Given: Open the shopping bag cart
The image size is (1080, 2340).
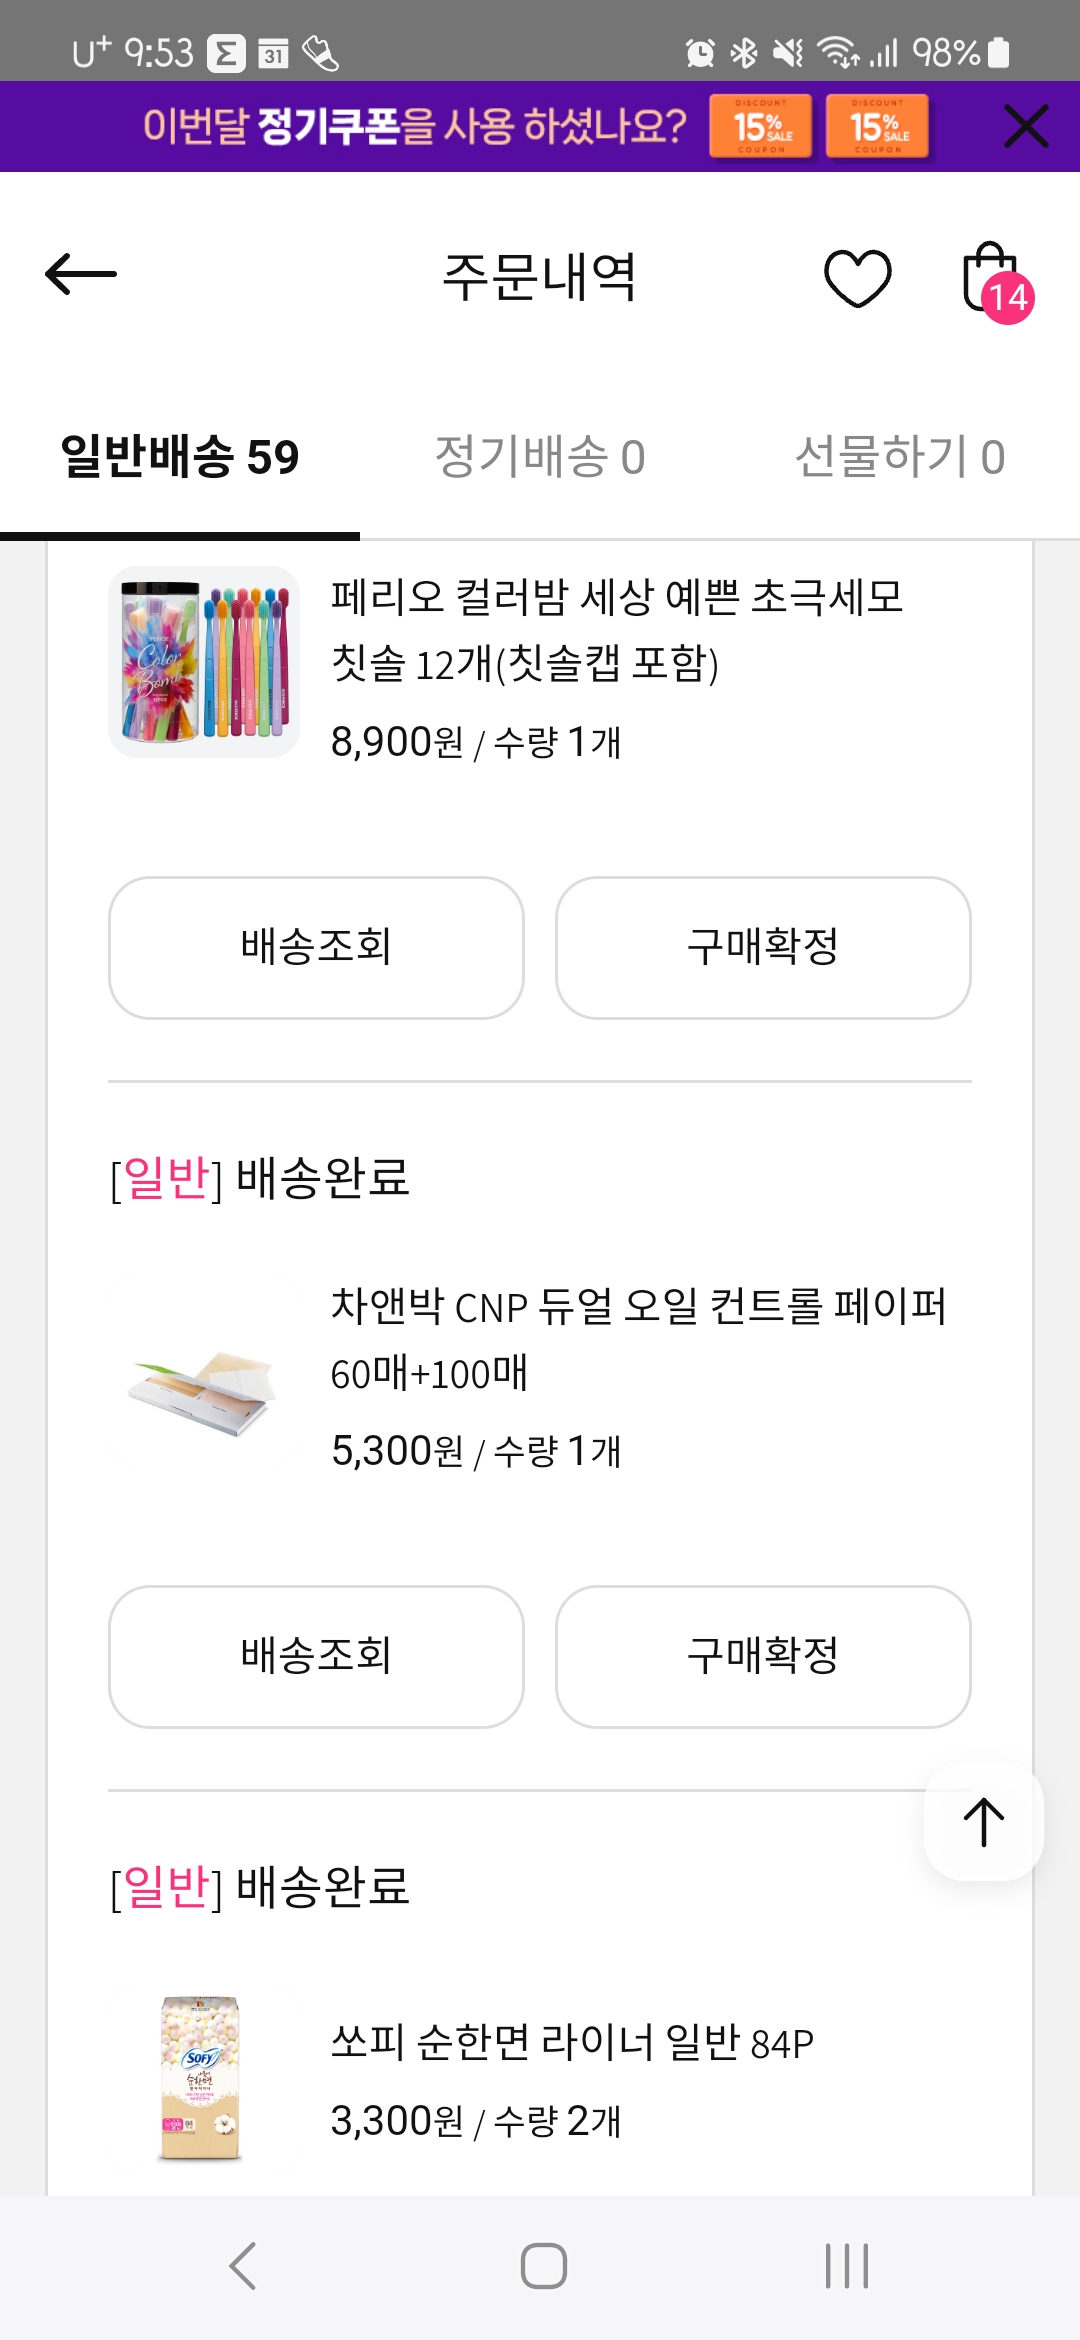Looking at the screenshot, I should coord(993,279).
